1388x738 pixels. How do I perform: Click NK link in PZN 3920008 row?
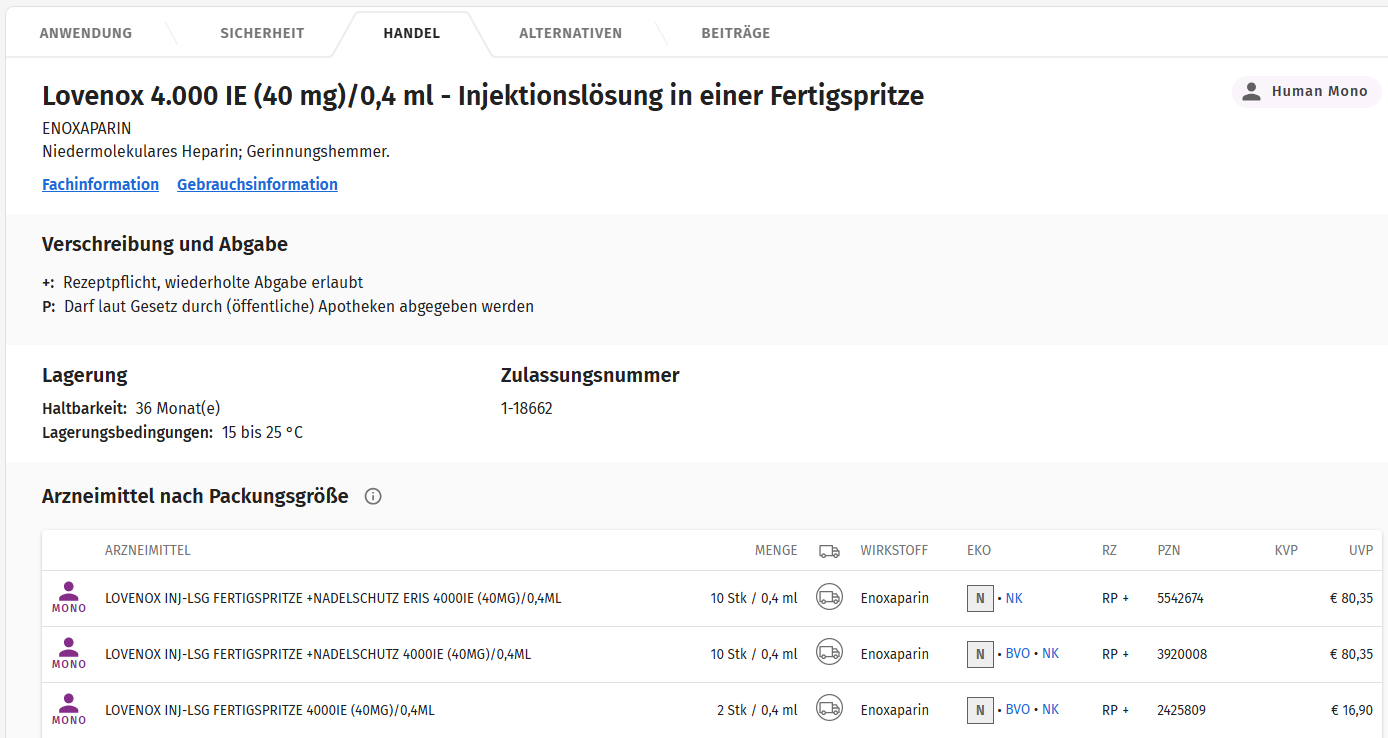point(1051,654)
